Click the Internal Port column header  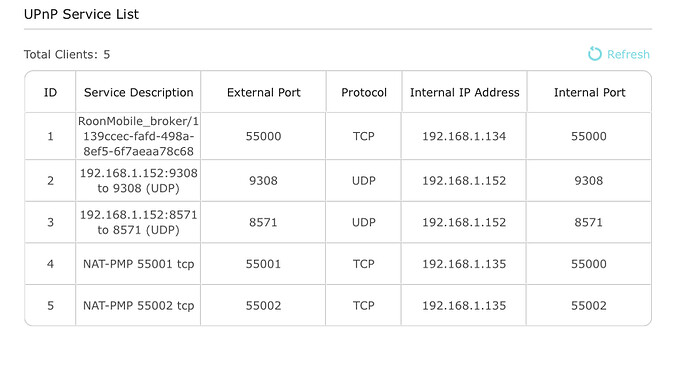pyautogui.click(x=589, y=92)
